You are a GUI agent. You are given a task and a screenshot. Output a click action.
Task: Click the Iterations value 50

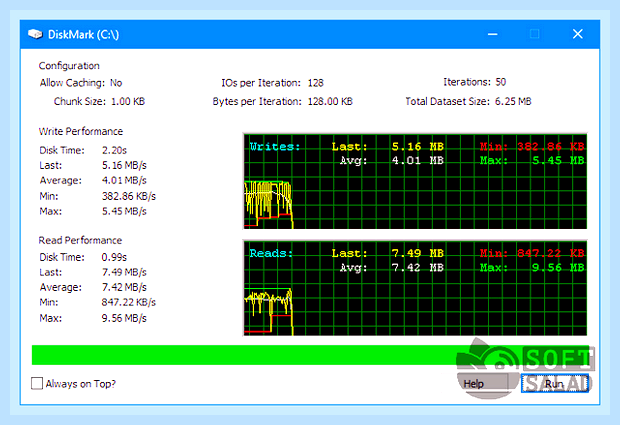501,82
